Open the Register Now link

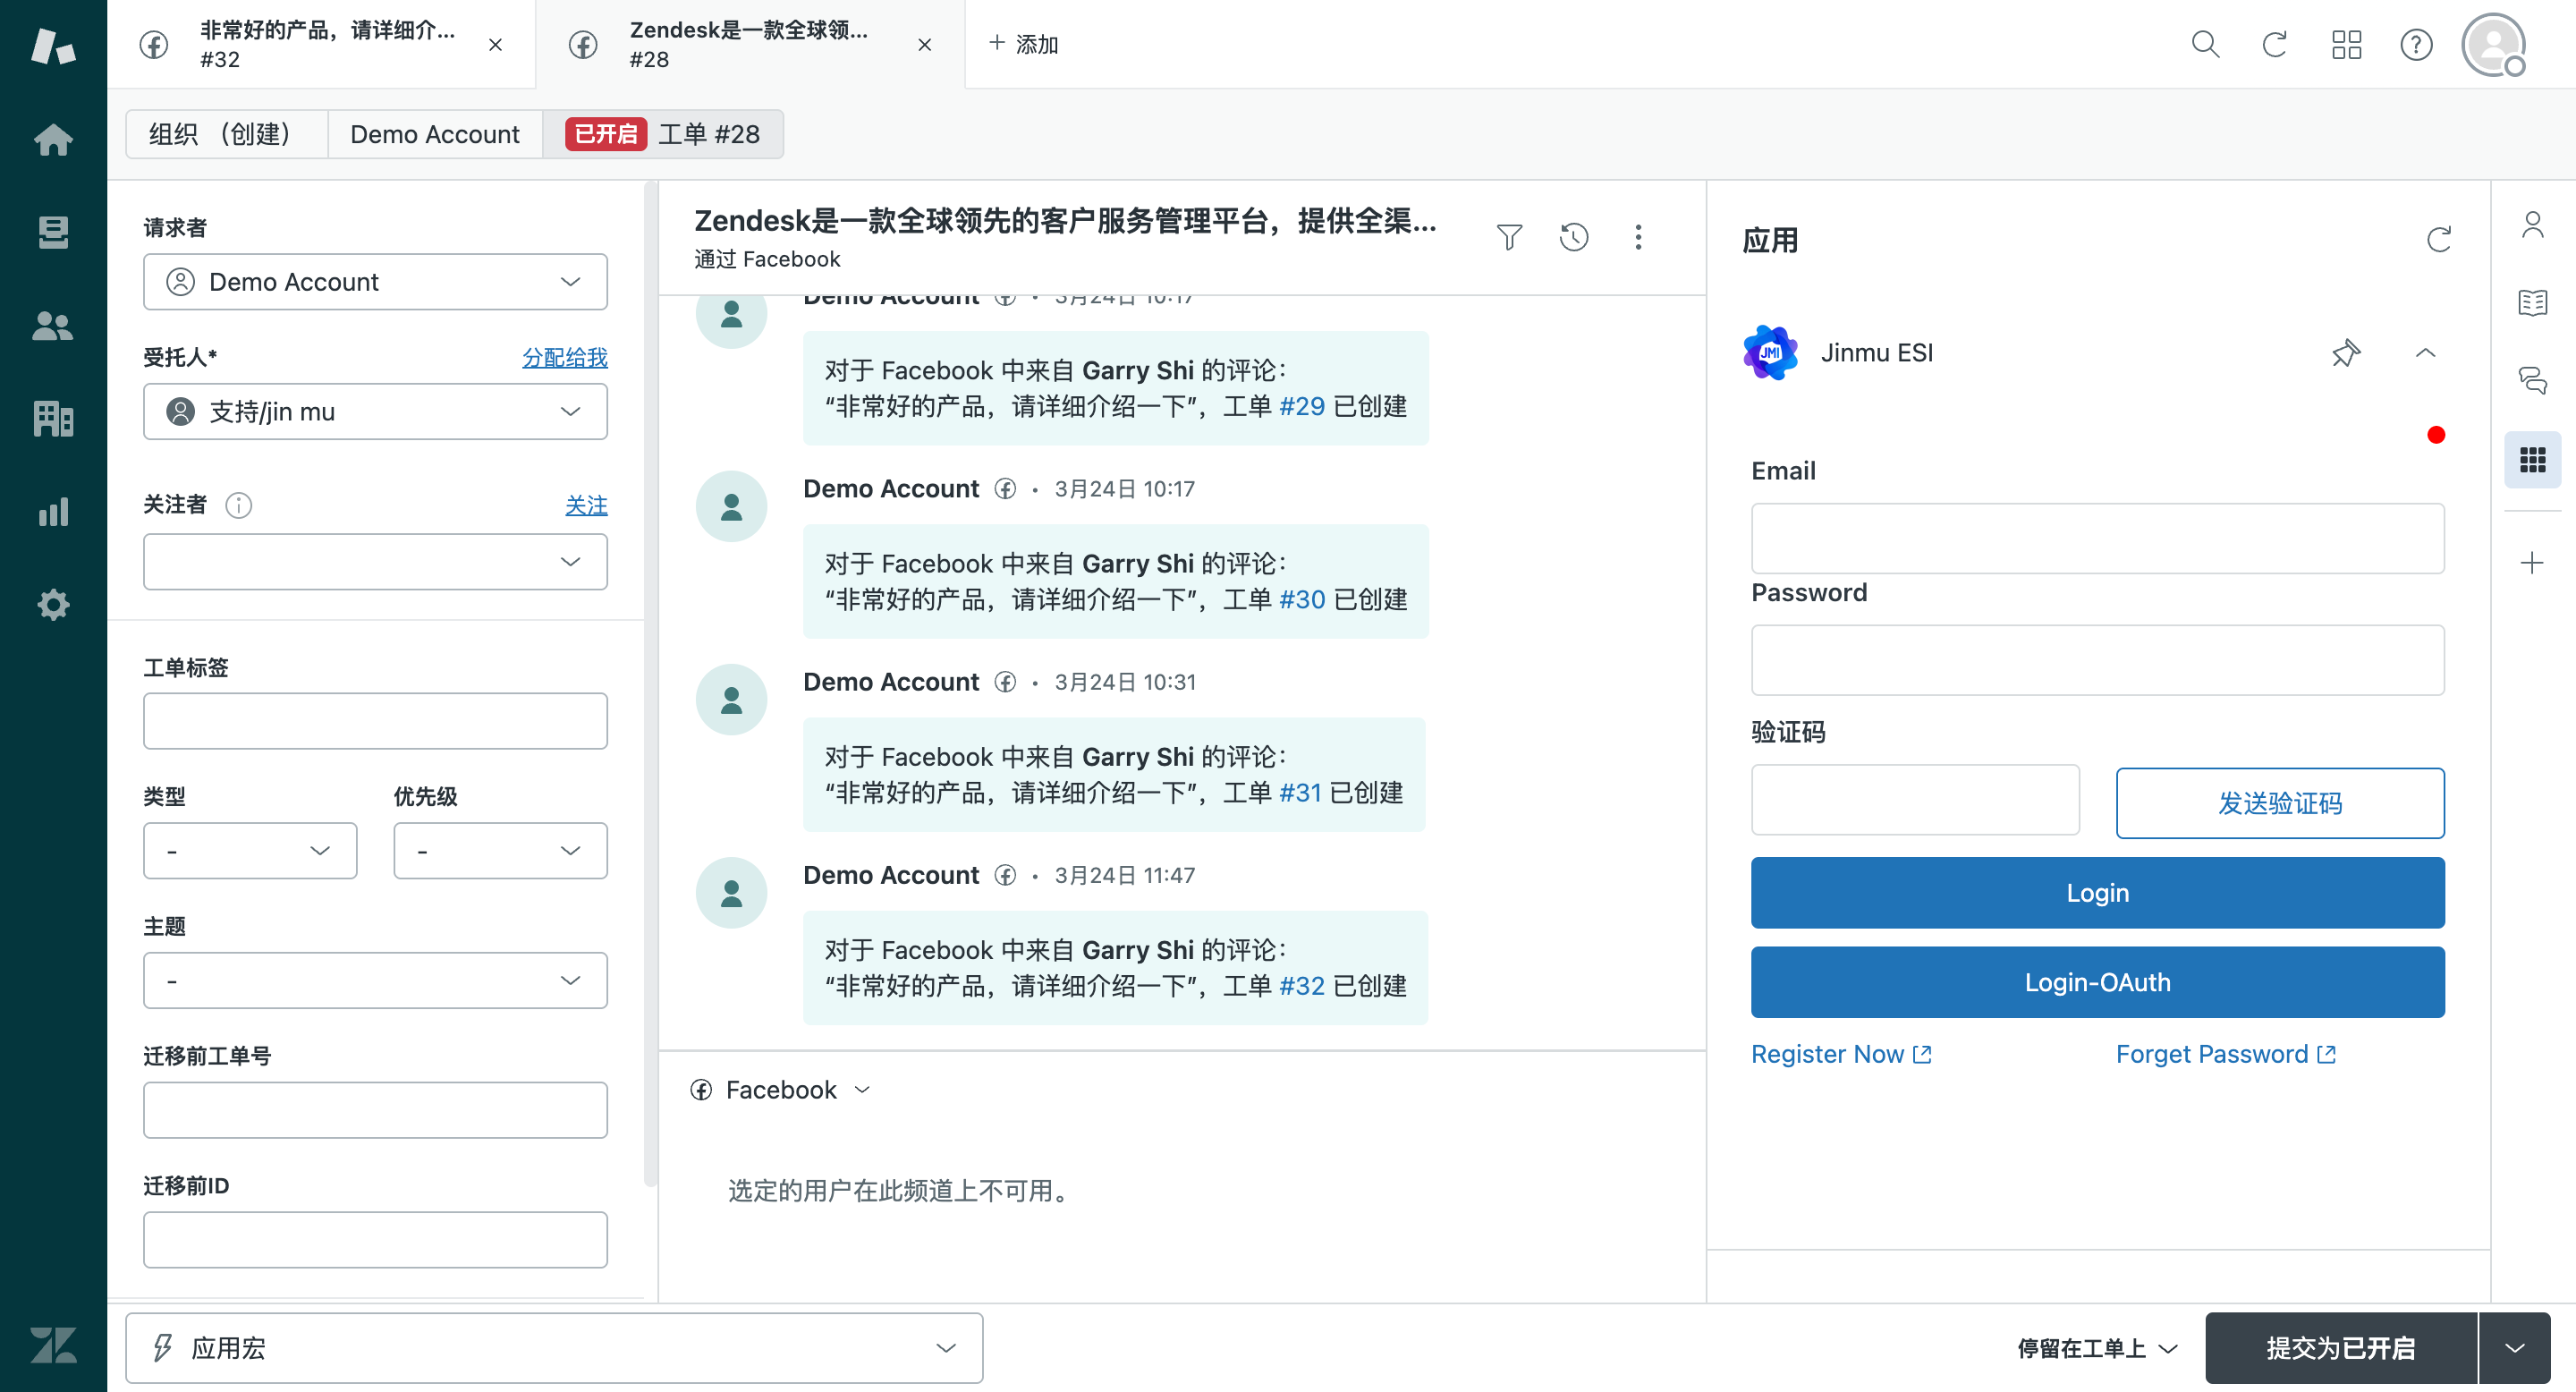click(1841, 1055)
